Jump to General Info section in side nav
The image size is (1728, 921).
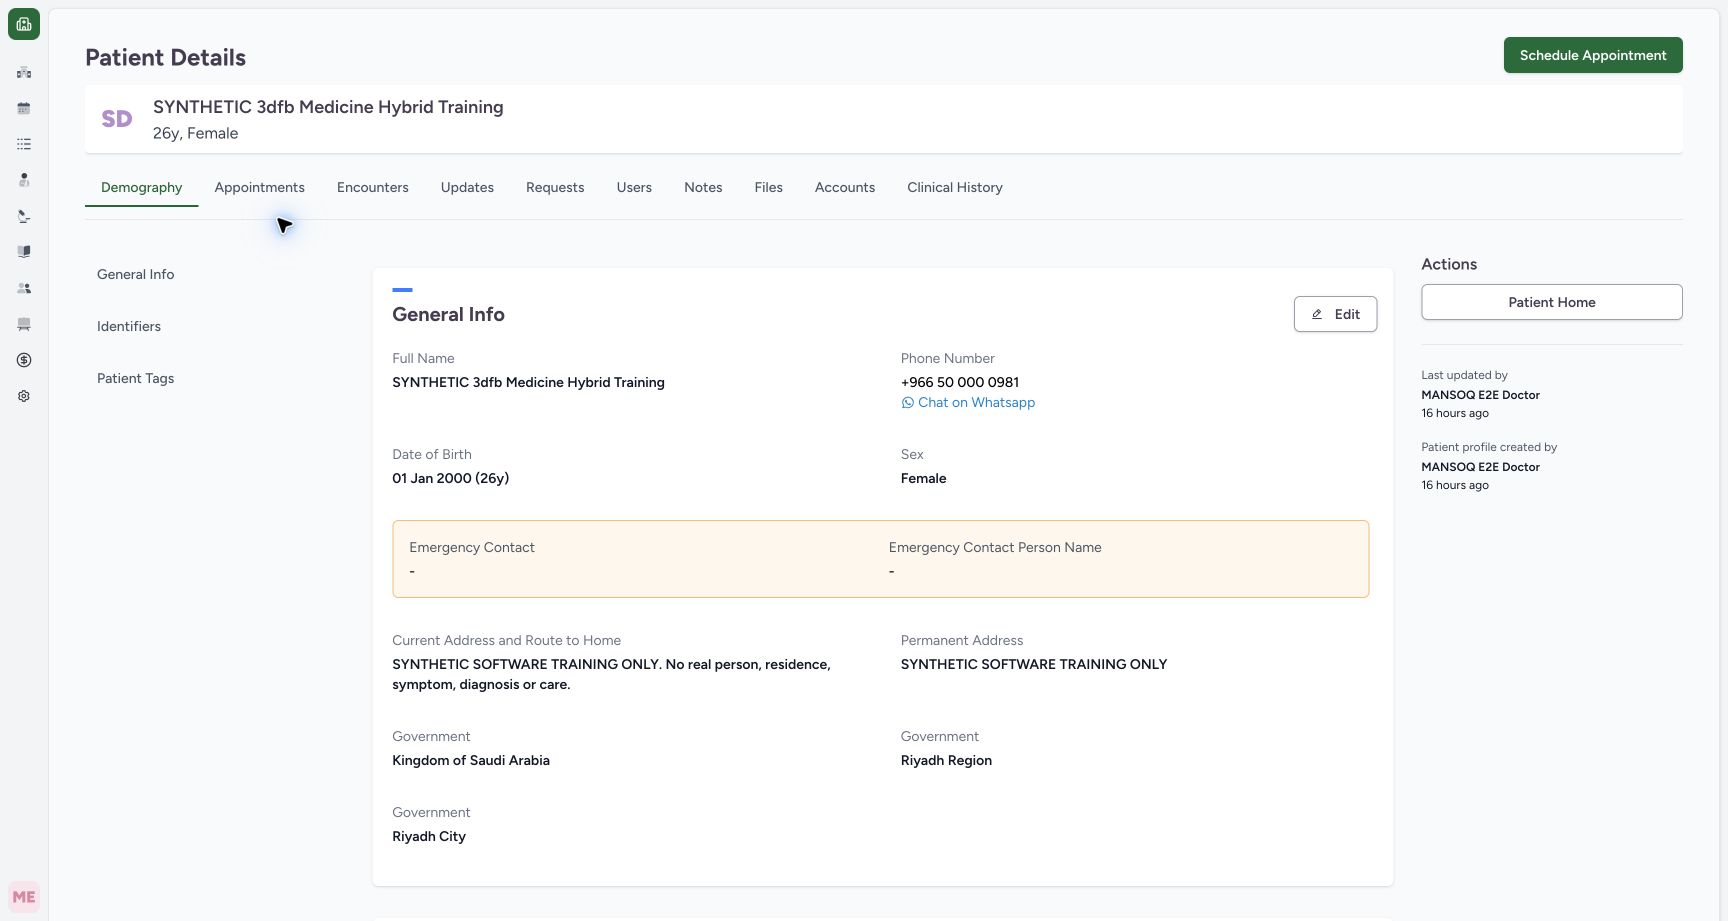tap(136, 274)
